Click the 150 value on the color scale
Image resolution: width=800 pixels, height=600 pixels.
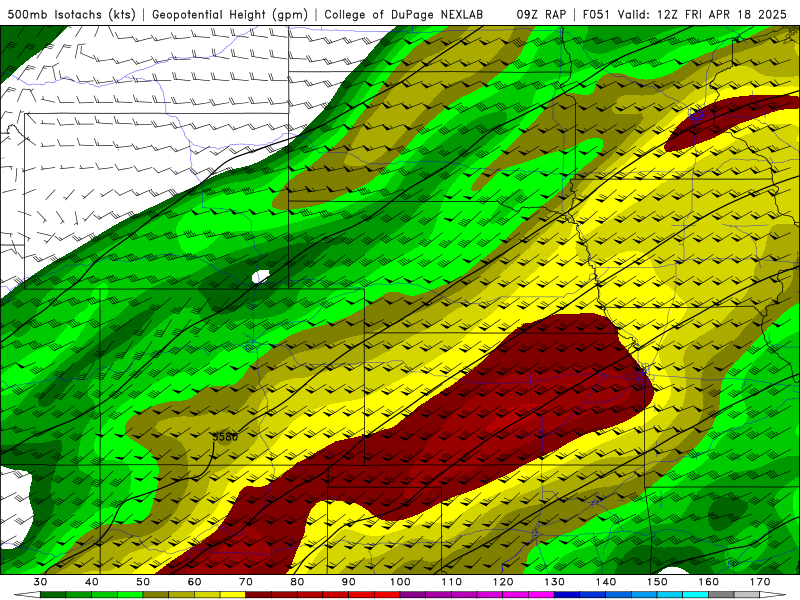[657, 582]
